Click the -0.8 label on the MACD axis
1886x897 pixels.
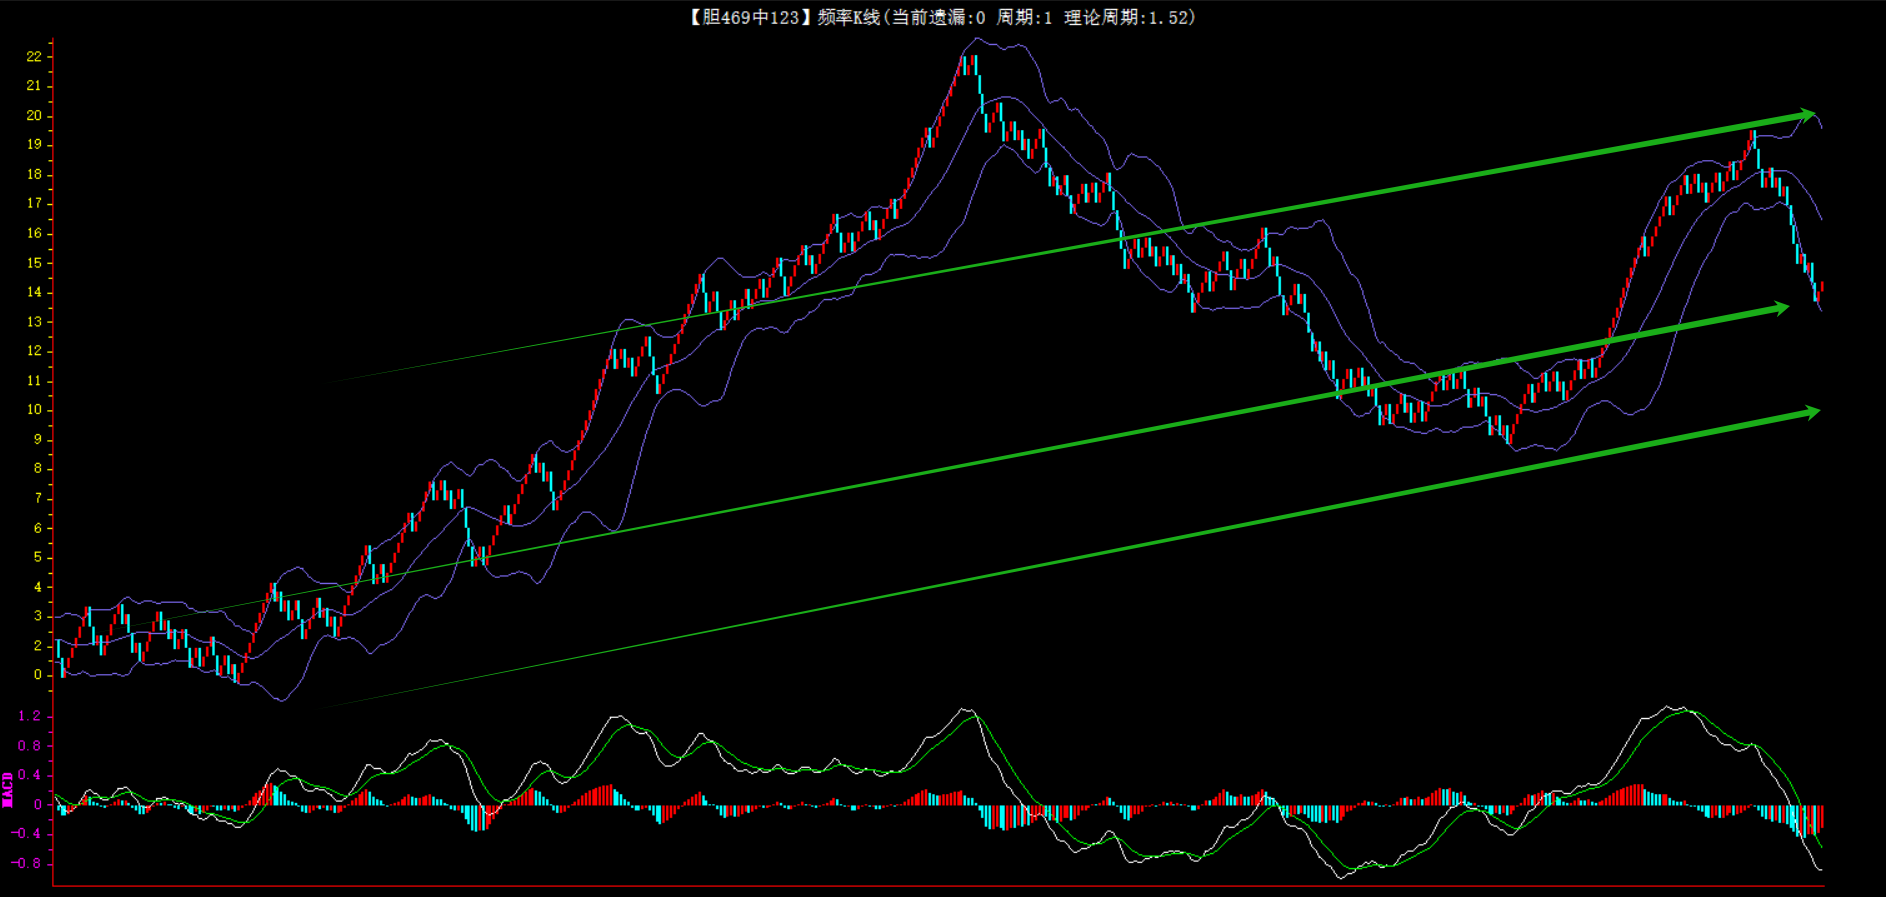pos(27,863)
